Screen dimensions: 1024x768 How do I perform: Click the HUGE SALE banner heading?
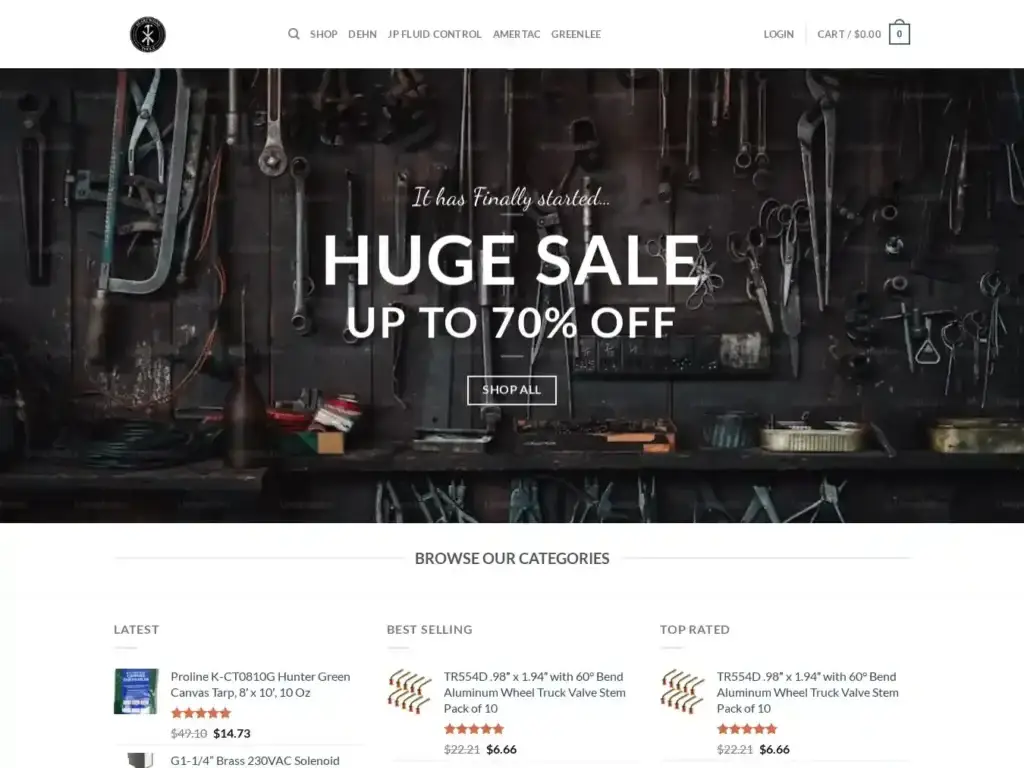512,260
